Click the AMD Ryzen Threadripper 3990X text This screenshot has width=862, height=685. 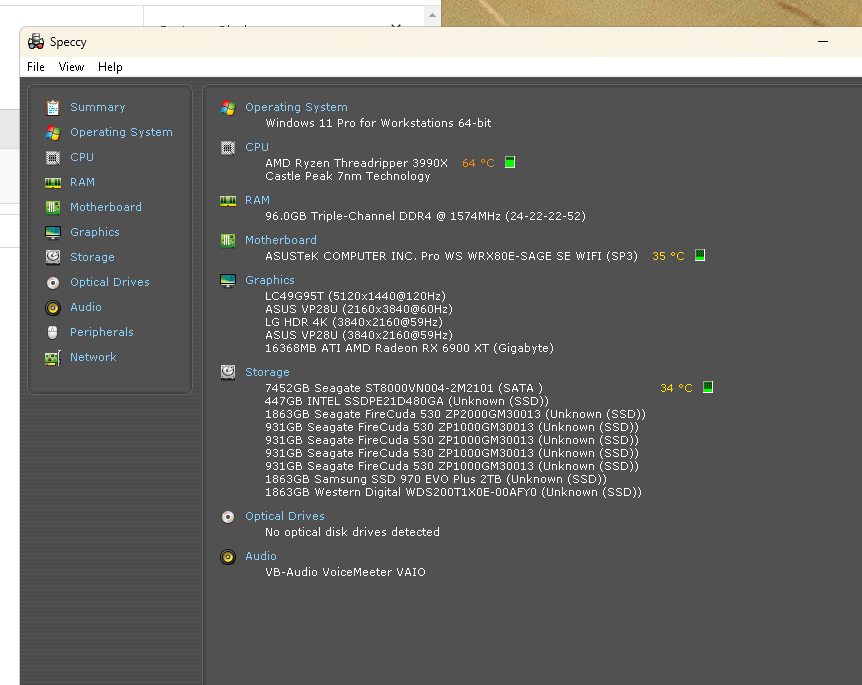click(x=356, y=163)
